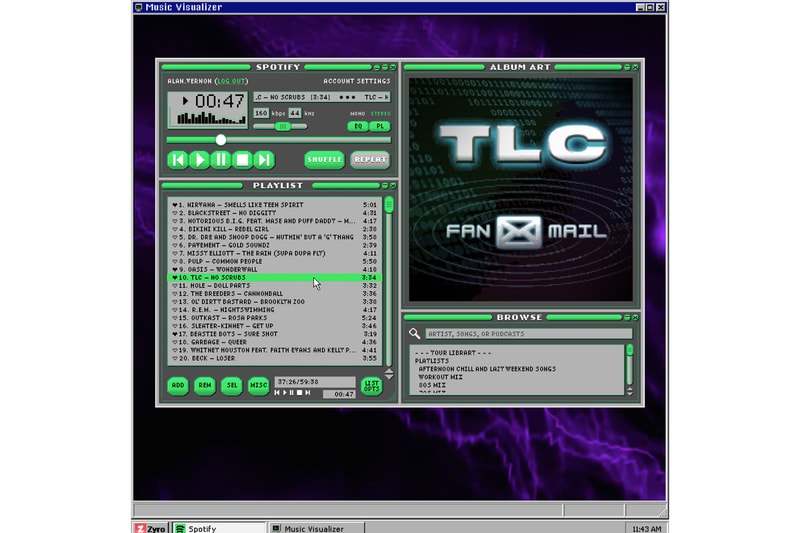The image size is (800, 533).
Task: Switch to Music Visualizer taskbar item
Action: (316, 528)
